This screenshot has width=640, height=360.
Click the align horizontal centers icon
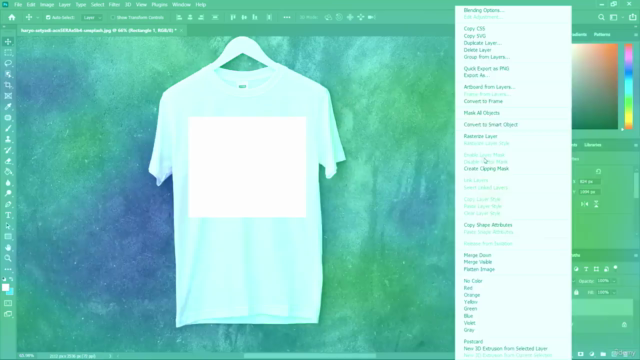pyautogui.click(x=190, y=17)
